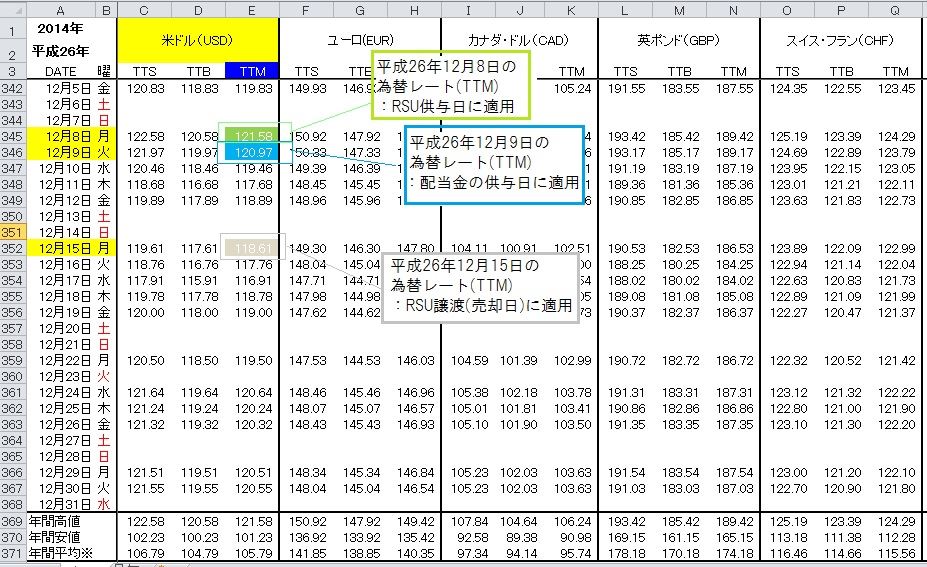Select row header 351
This screenshot has width=927, height=567.
tap(12, 232)
